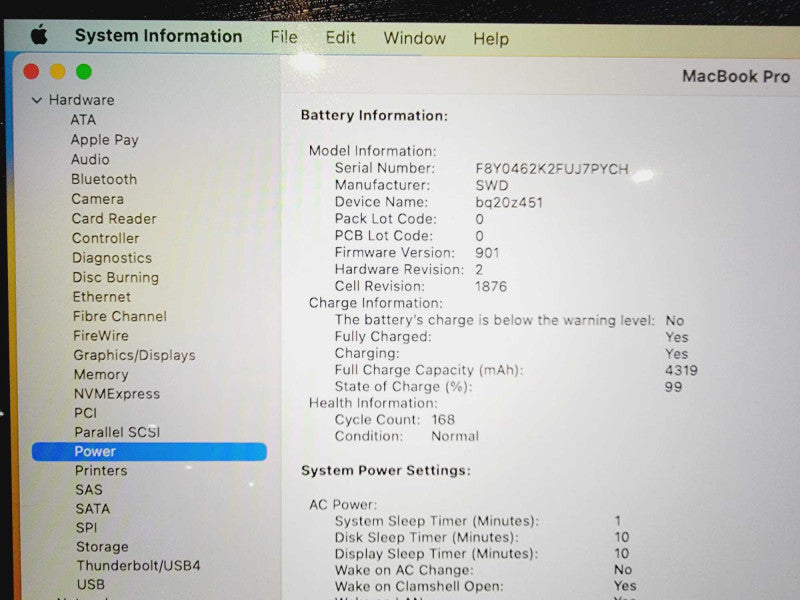
Task: Select PCI in the sidebar
Action: 85,413
